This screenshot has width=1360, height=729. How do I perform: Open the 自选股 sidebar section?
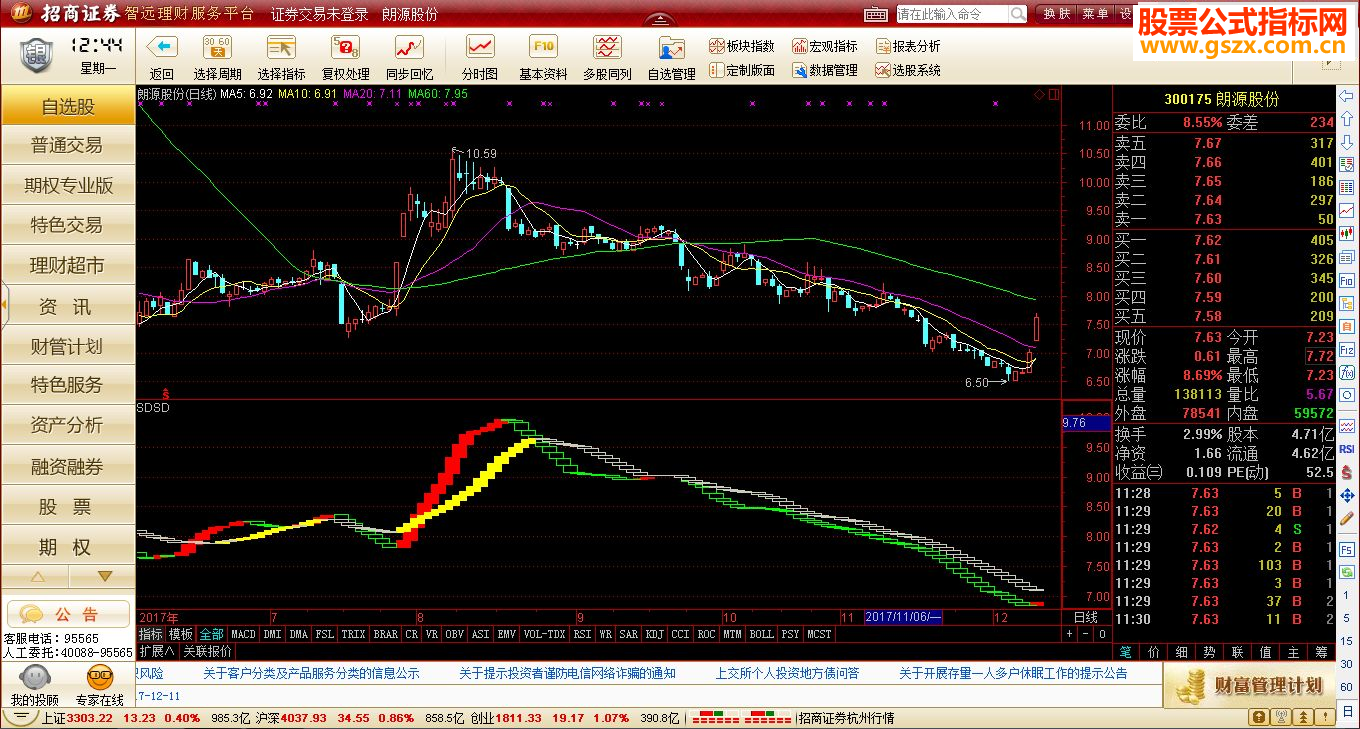[x=68, y=106]
